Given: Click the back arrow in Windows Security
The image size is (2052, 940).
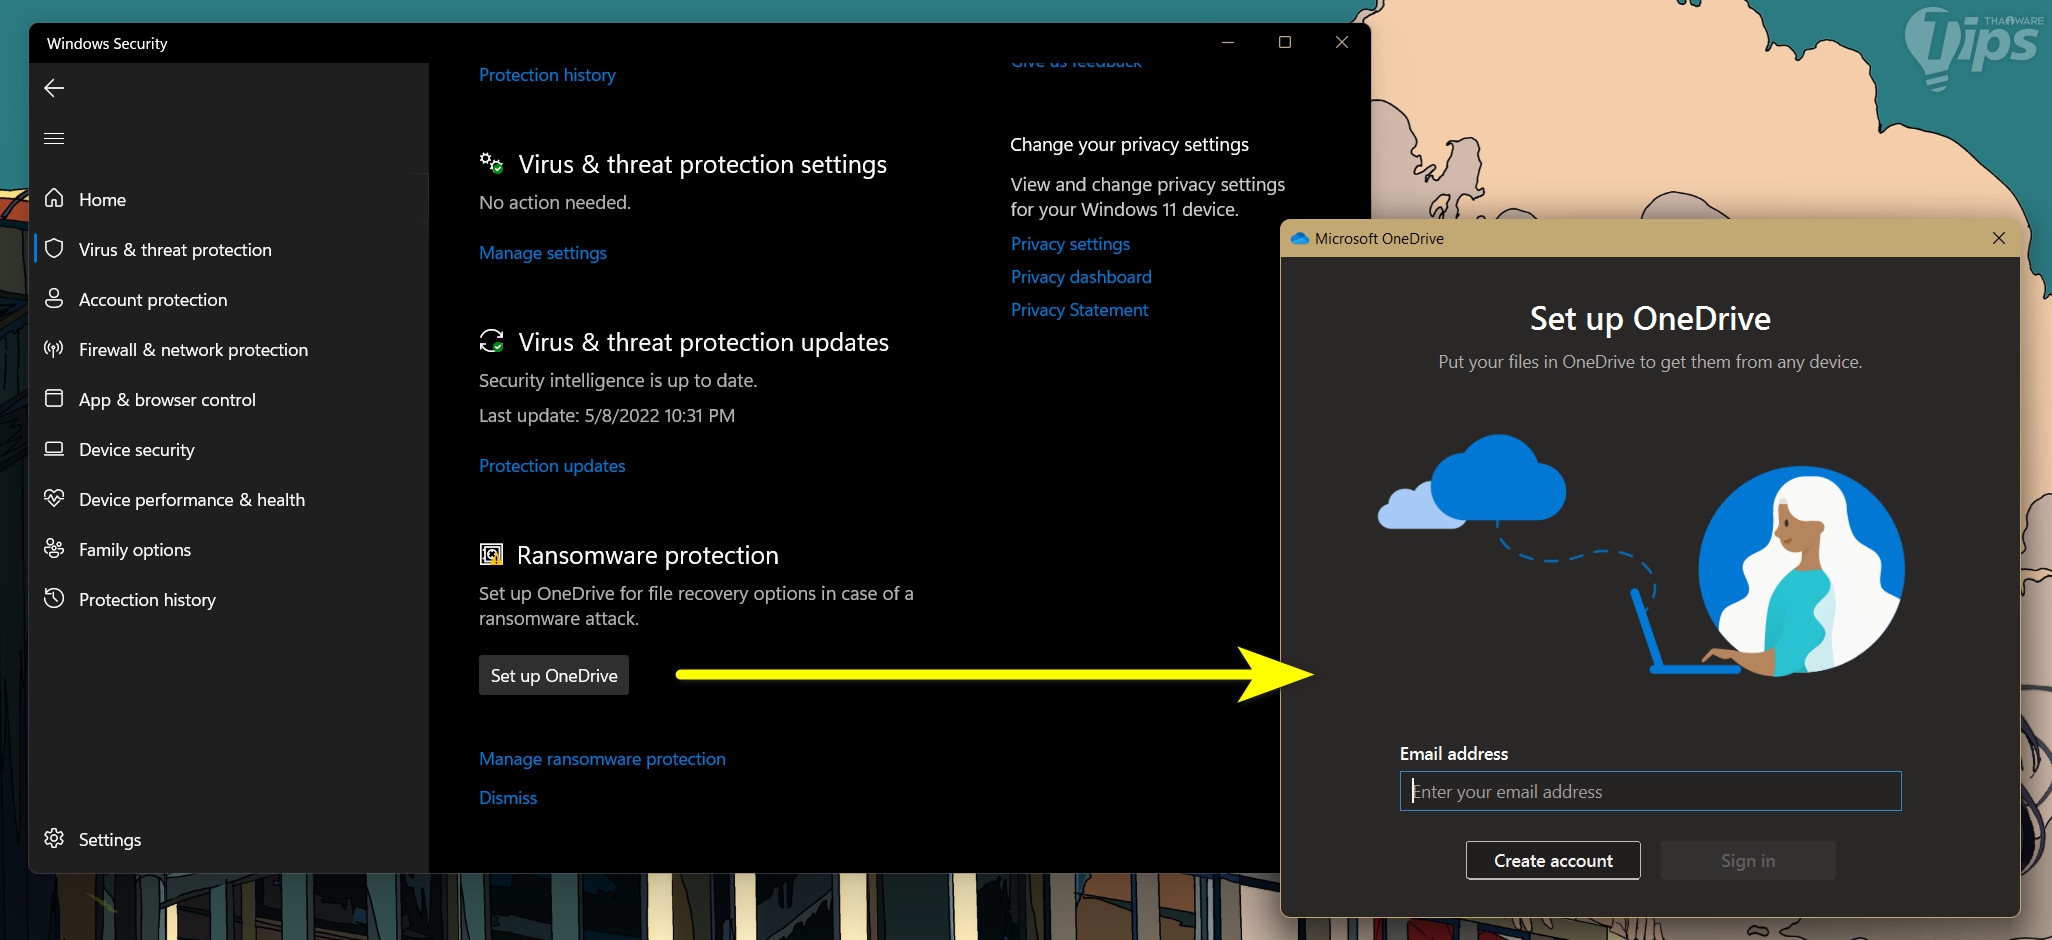Looking at the screenshot, I should coord(54,88).
